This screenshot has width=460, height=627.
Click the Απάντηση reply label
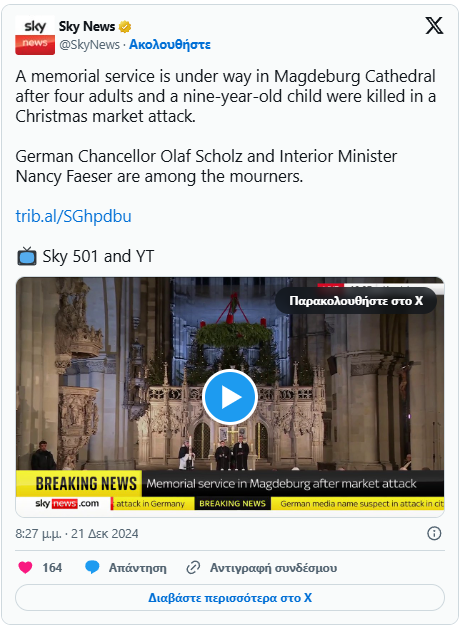pos(138,568)
